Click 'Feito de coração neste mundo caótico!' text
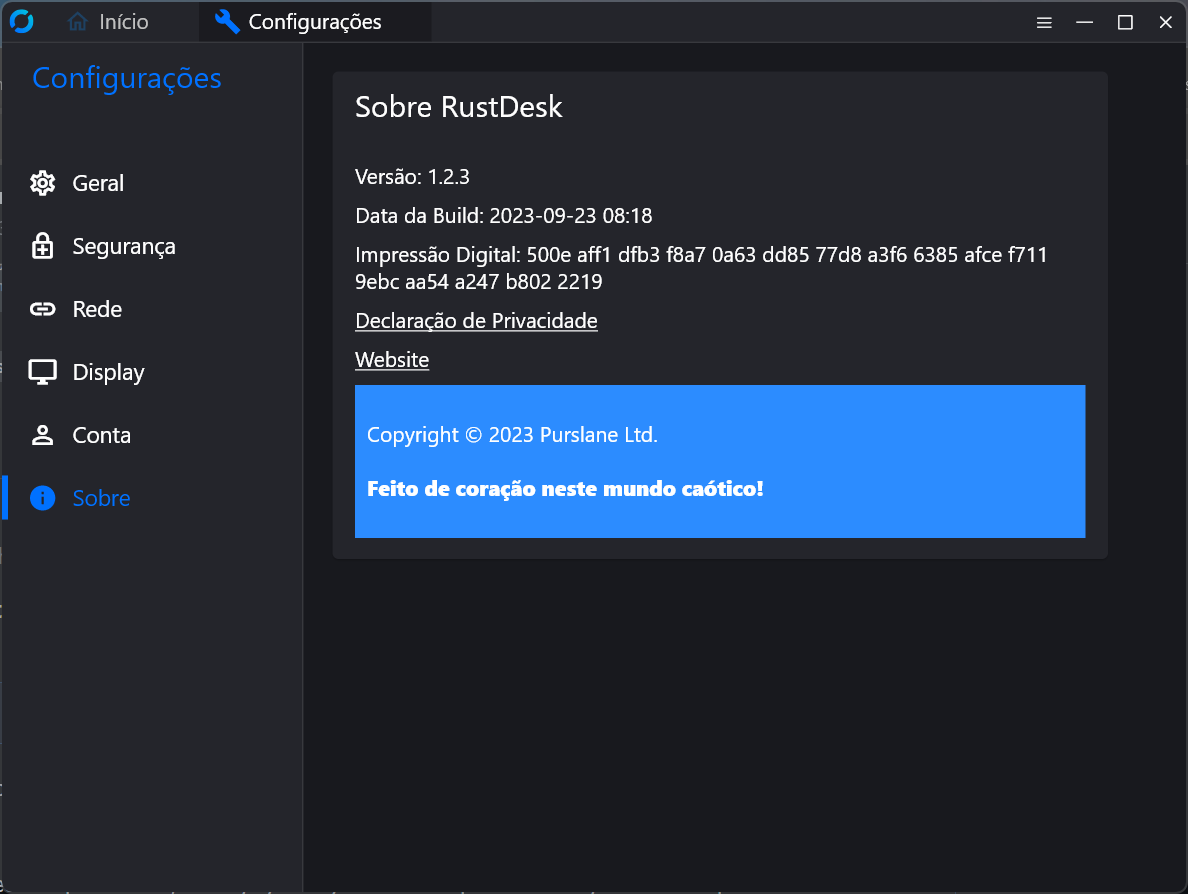This screenshot has width=1188, height=894. coord(564,489)
